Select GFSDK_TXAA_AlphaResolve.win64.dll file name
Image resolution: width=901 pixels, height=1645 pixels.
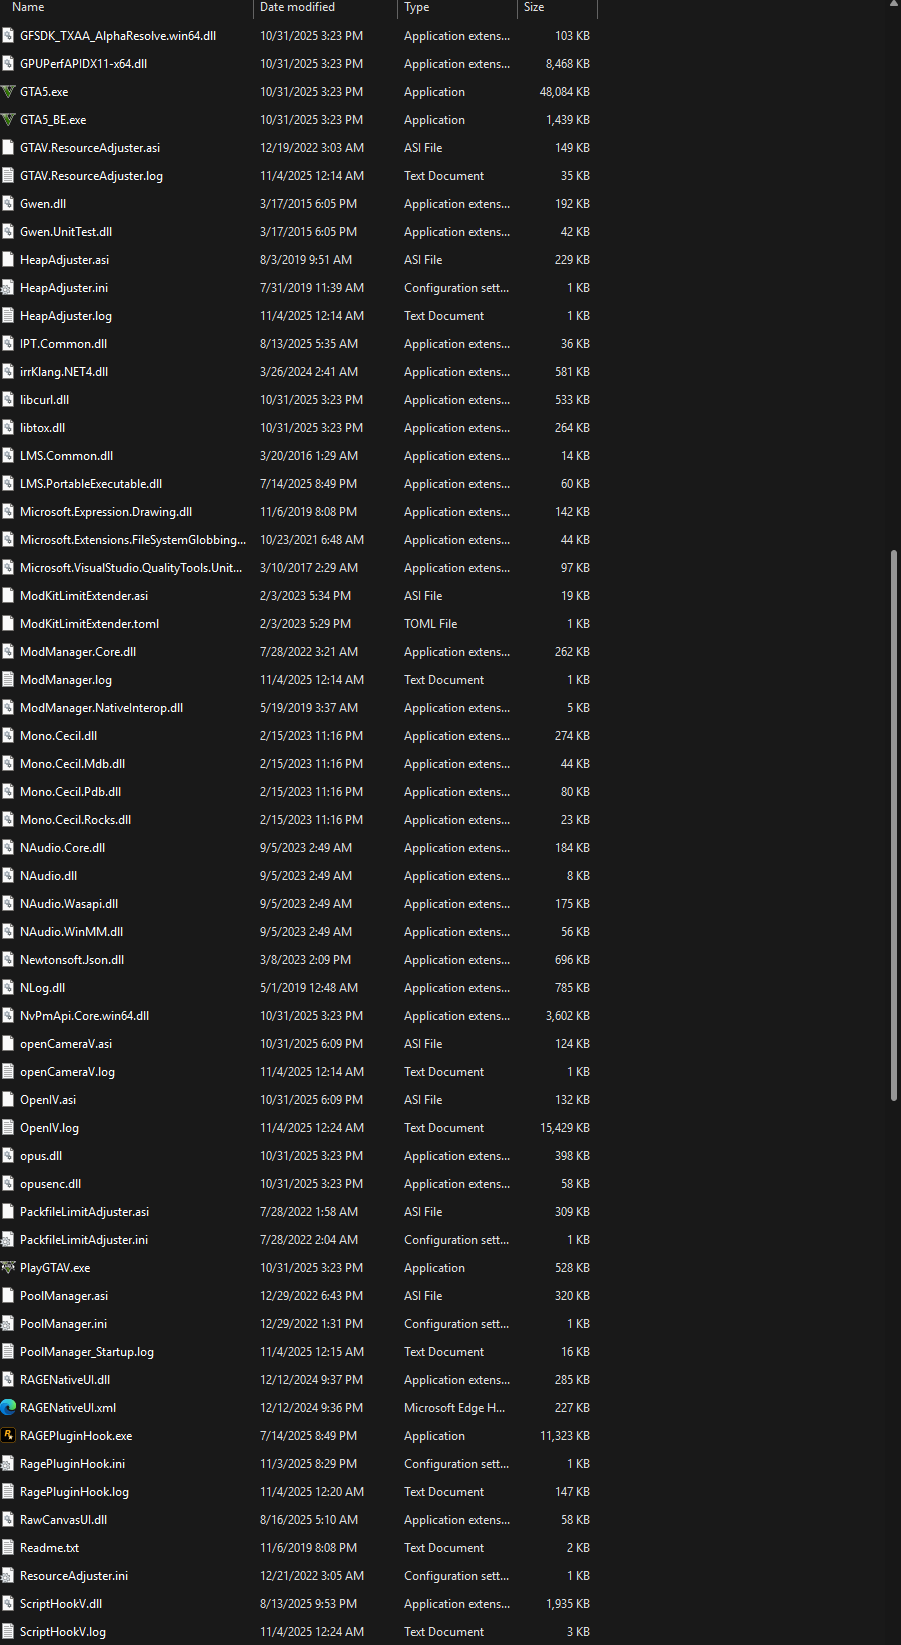118,36
